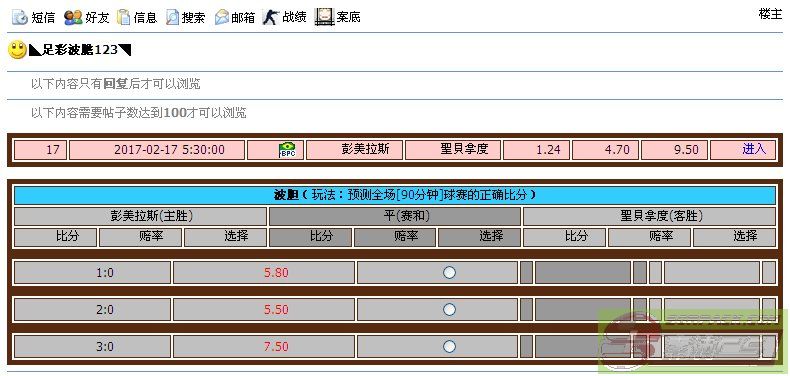Open the 邮箱 mailbox icon
The width and height of the screenshot is (790, 376).
[222, 18]
